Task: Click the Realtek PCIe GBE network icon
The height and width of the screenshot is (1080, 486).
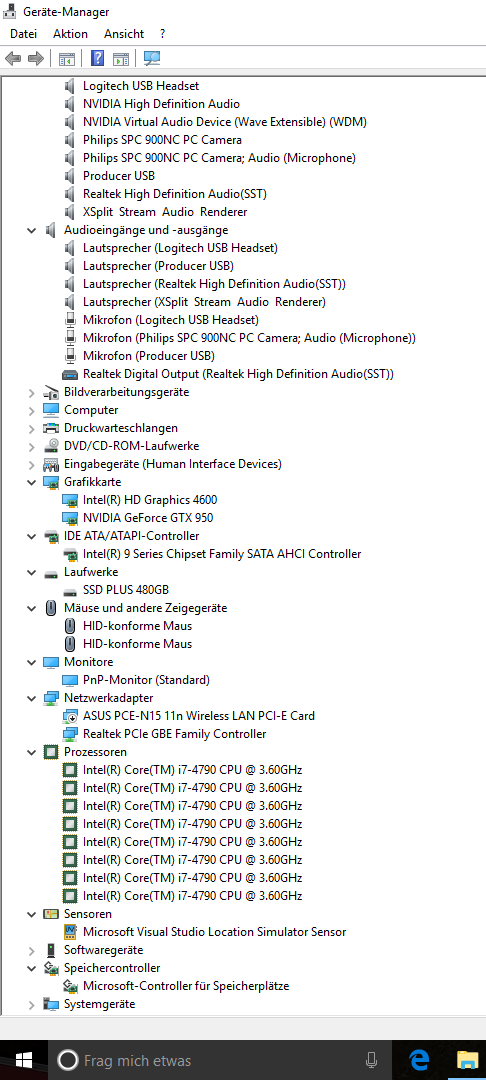Action: [x=70, y=734]
